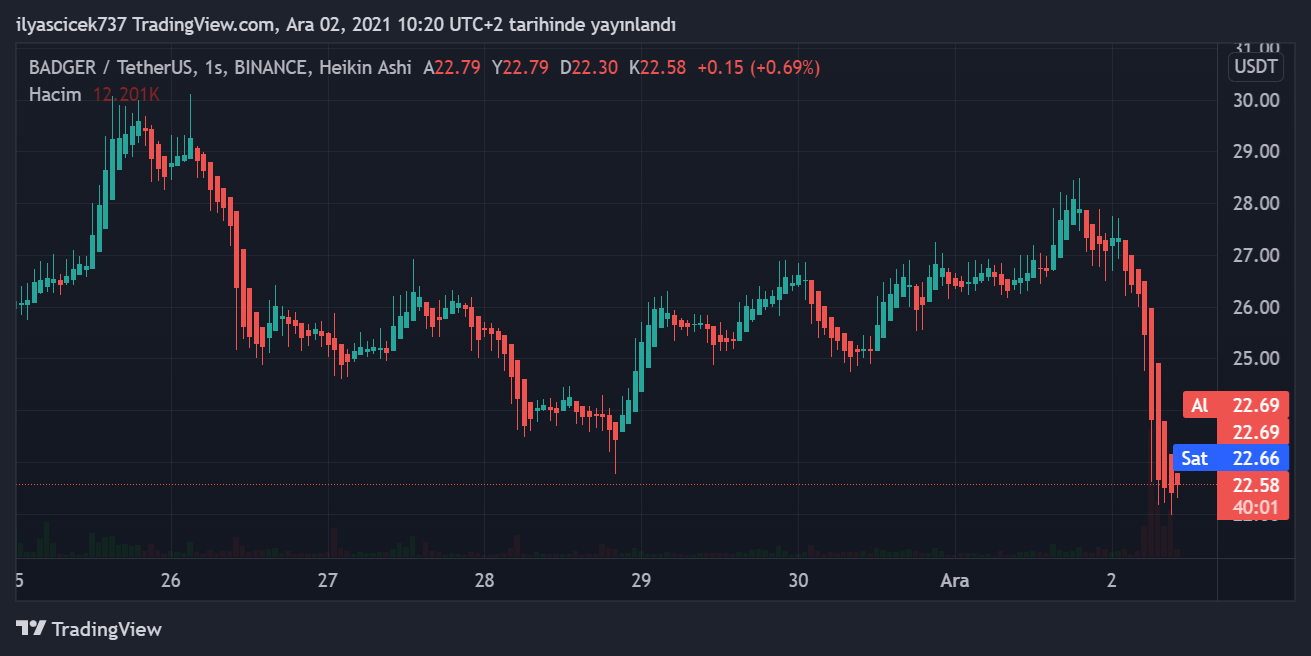Click TradingView.com in the header text
The height and width of the screenshot is (656, 1311).
point(205,24)
